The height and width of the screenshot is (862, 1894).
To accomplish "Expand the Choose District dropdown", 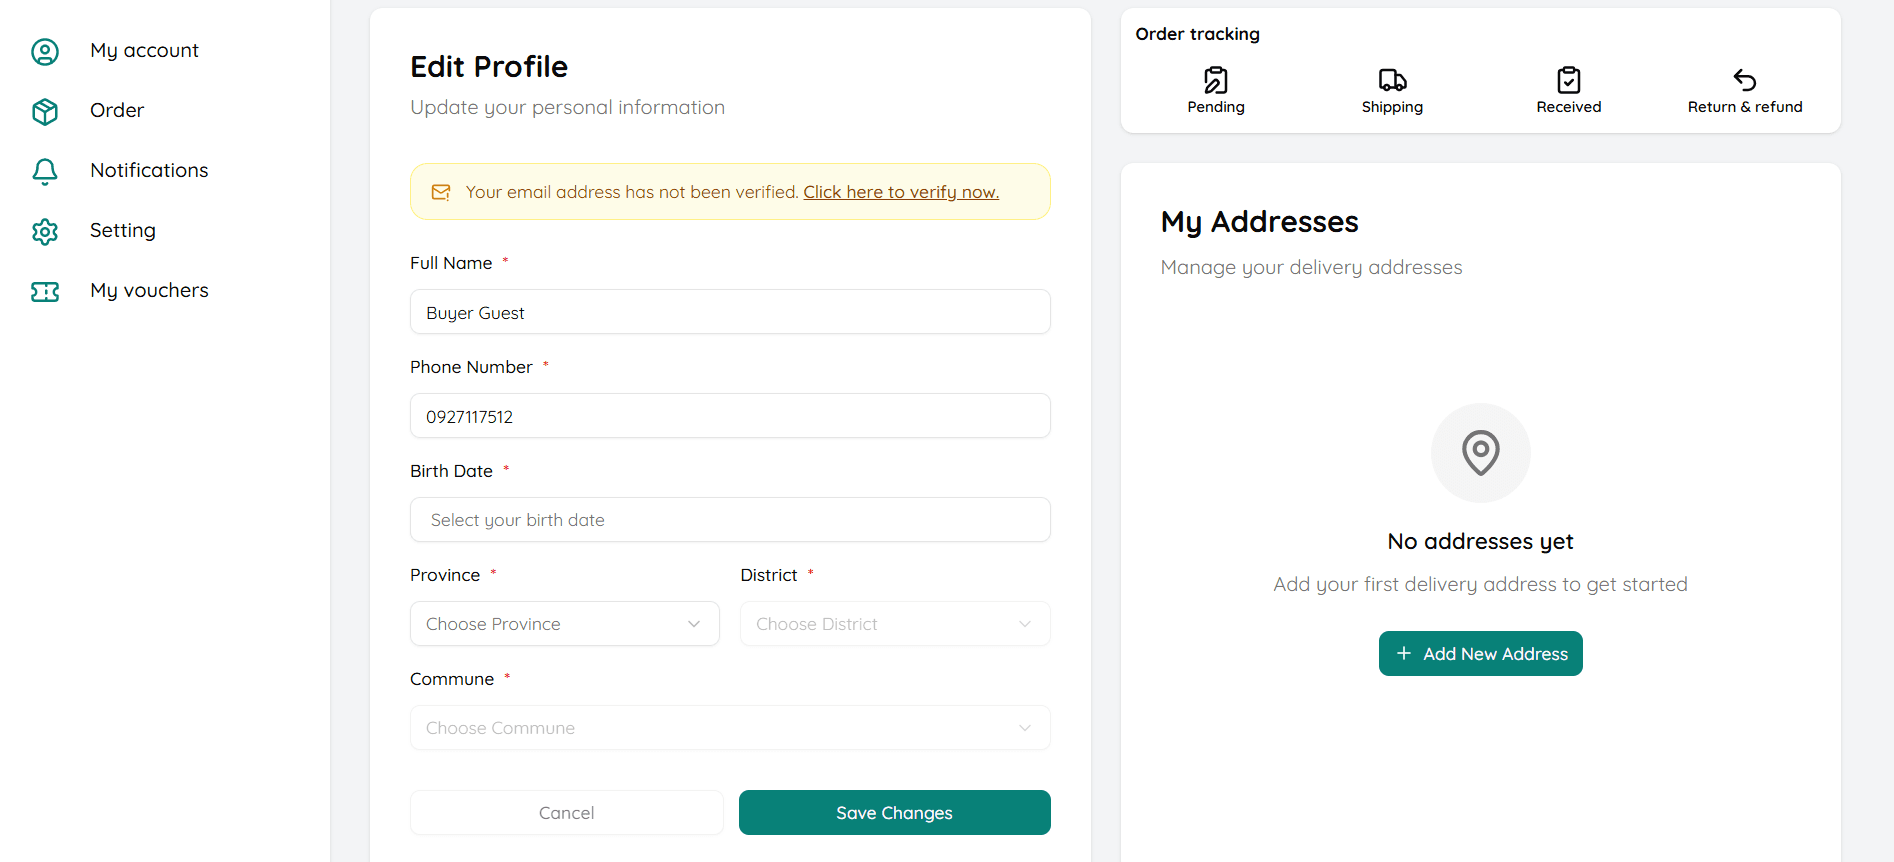I will coord(894,624).
